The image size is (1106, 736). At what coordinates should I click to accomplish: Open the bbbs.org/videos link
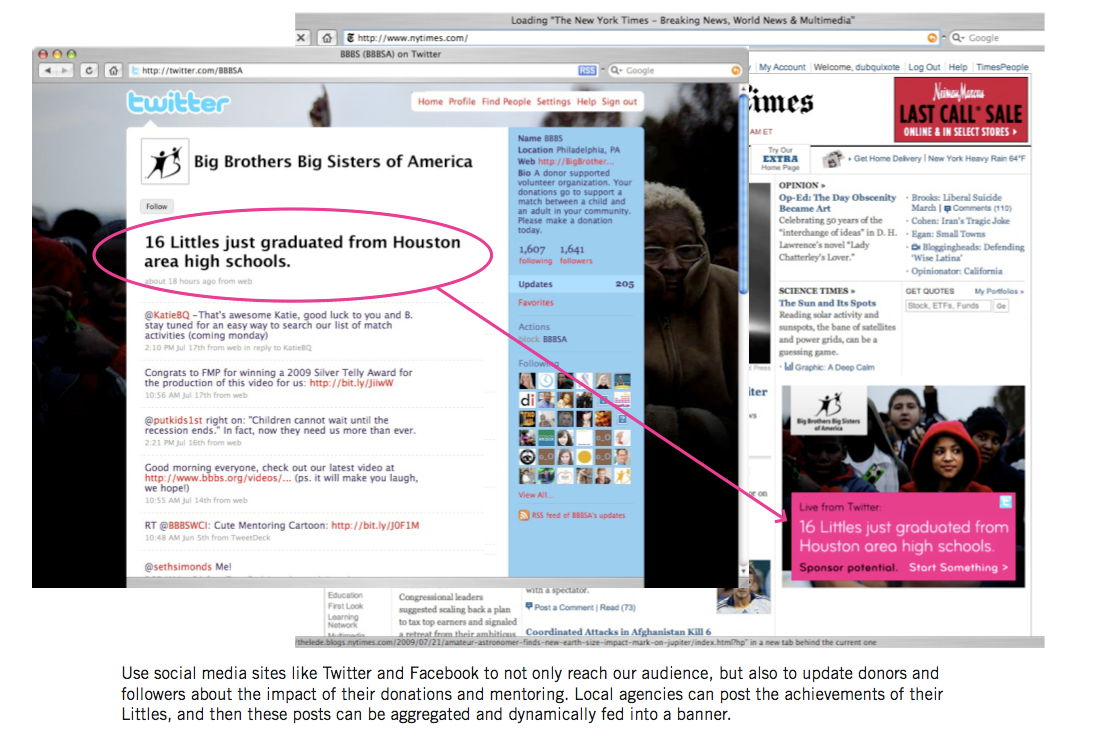click(218, 478)
